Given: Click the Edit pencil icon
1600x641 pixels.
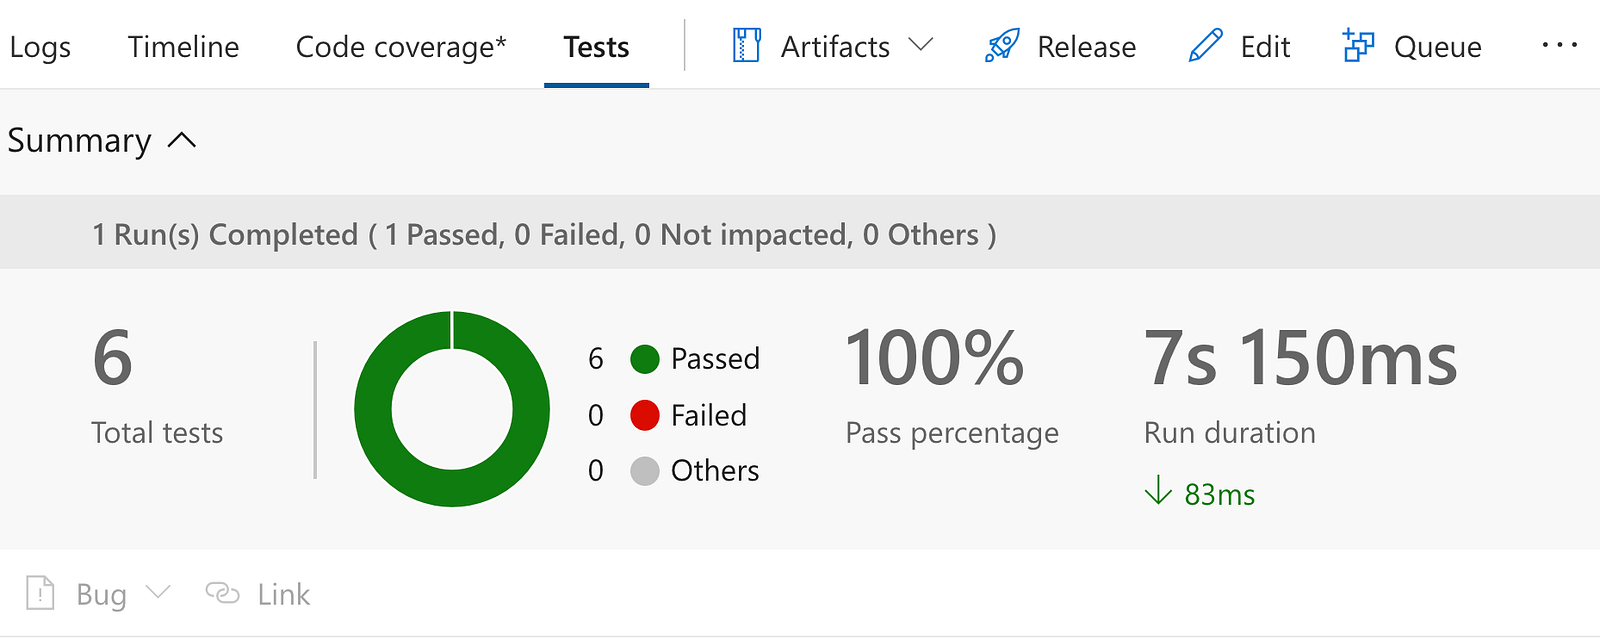Looking at the screenshot, I should [1206, 46].
